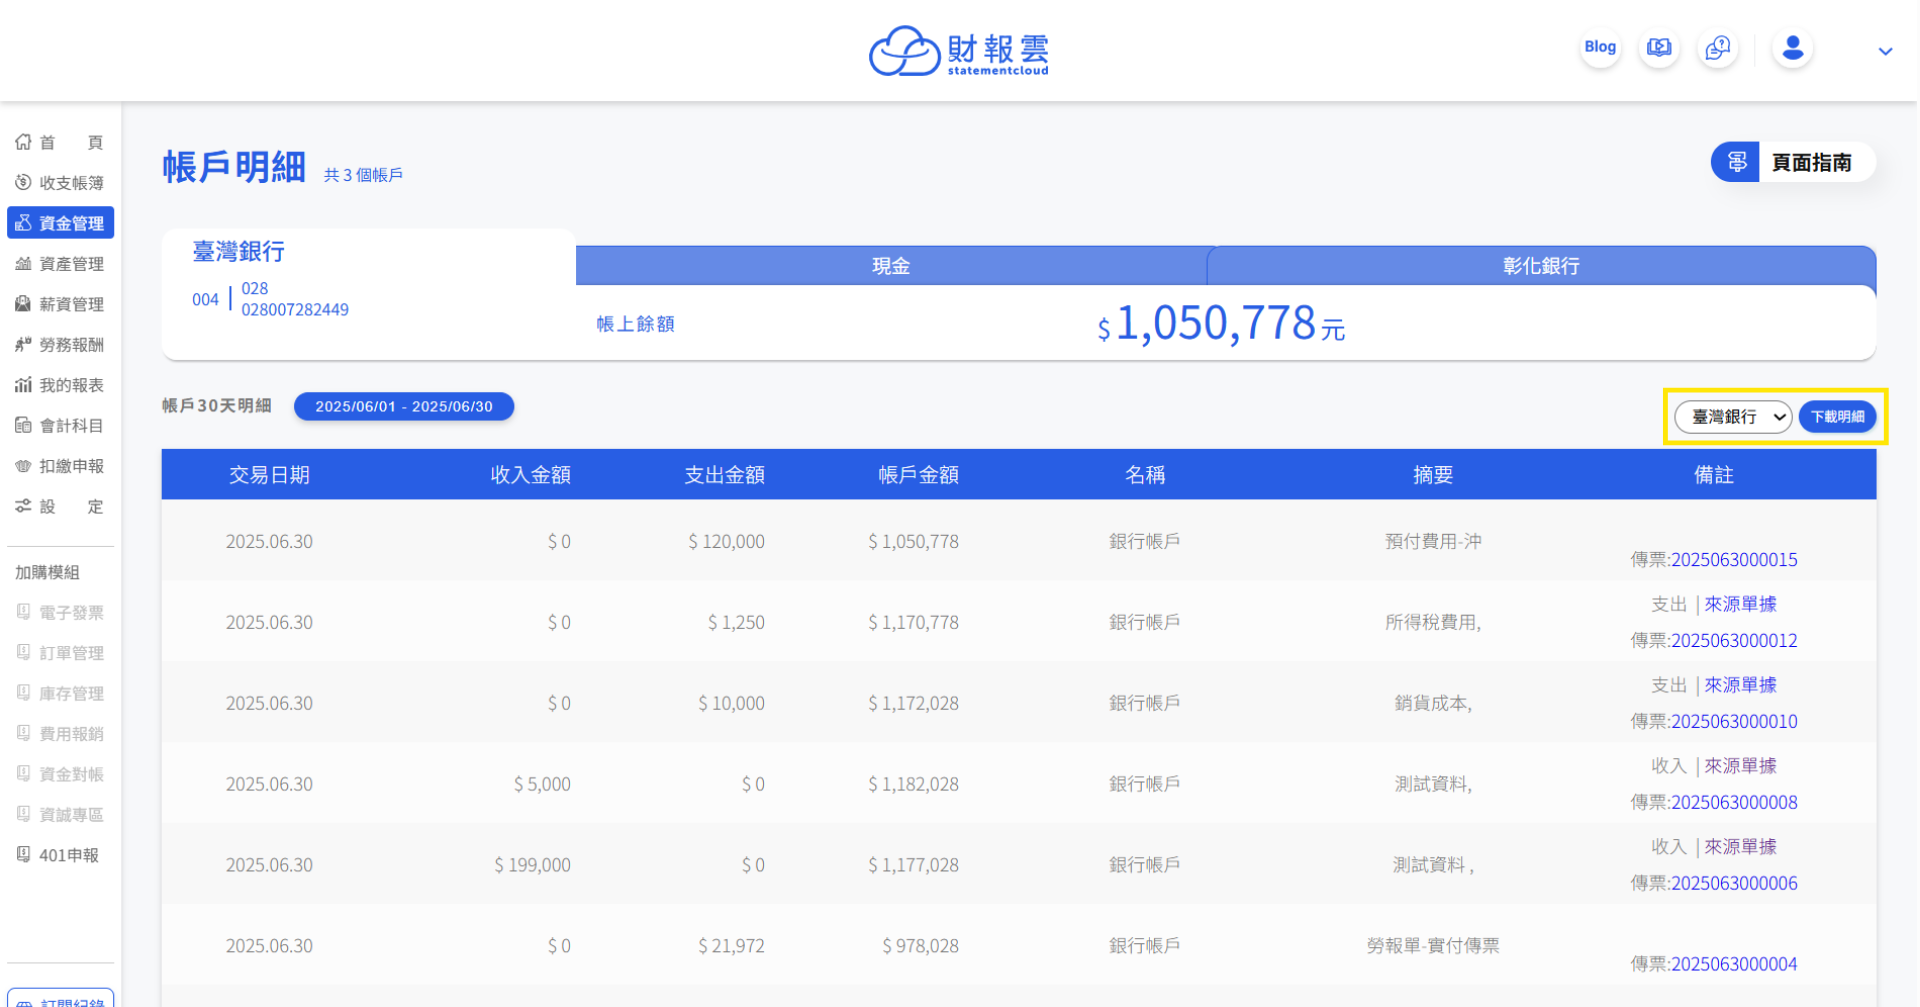Click account number 028007282449
Image resolution: width=1920 pixels, height=1007 pixels.
click(x=295, y=310)
